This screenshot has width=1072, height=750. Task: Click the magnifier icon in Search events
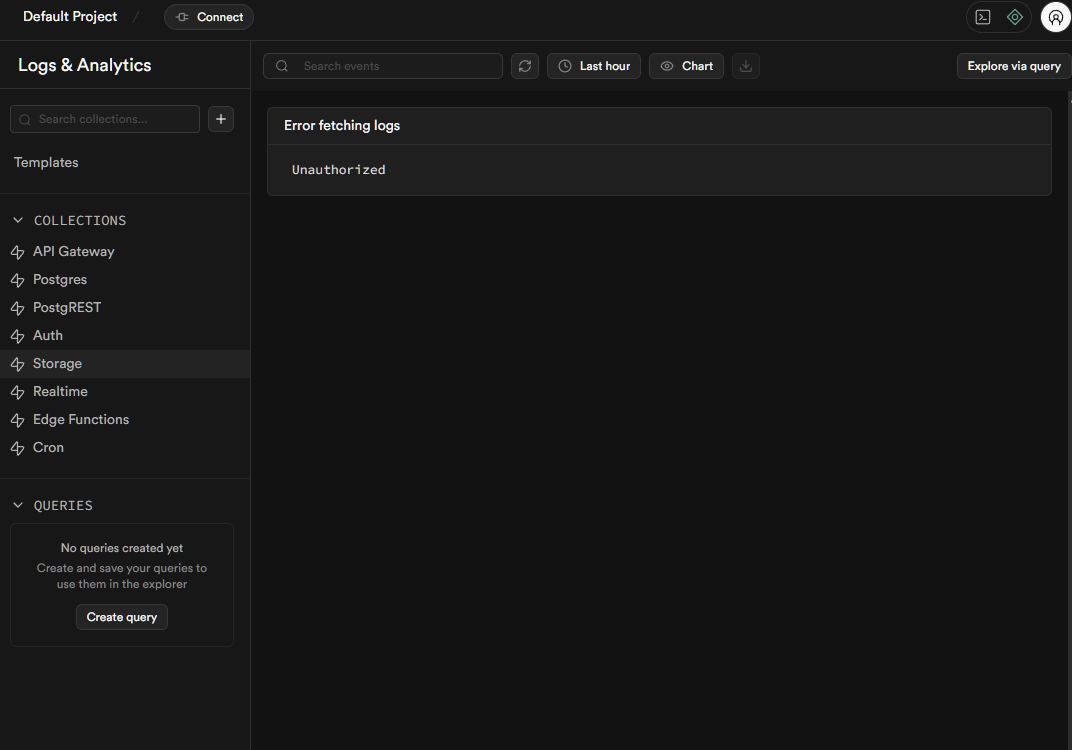point(282,66)
